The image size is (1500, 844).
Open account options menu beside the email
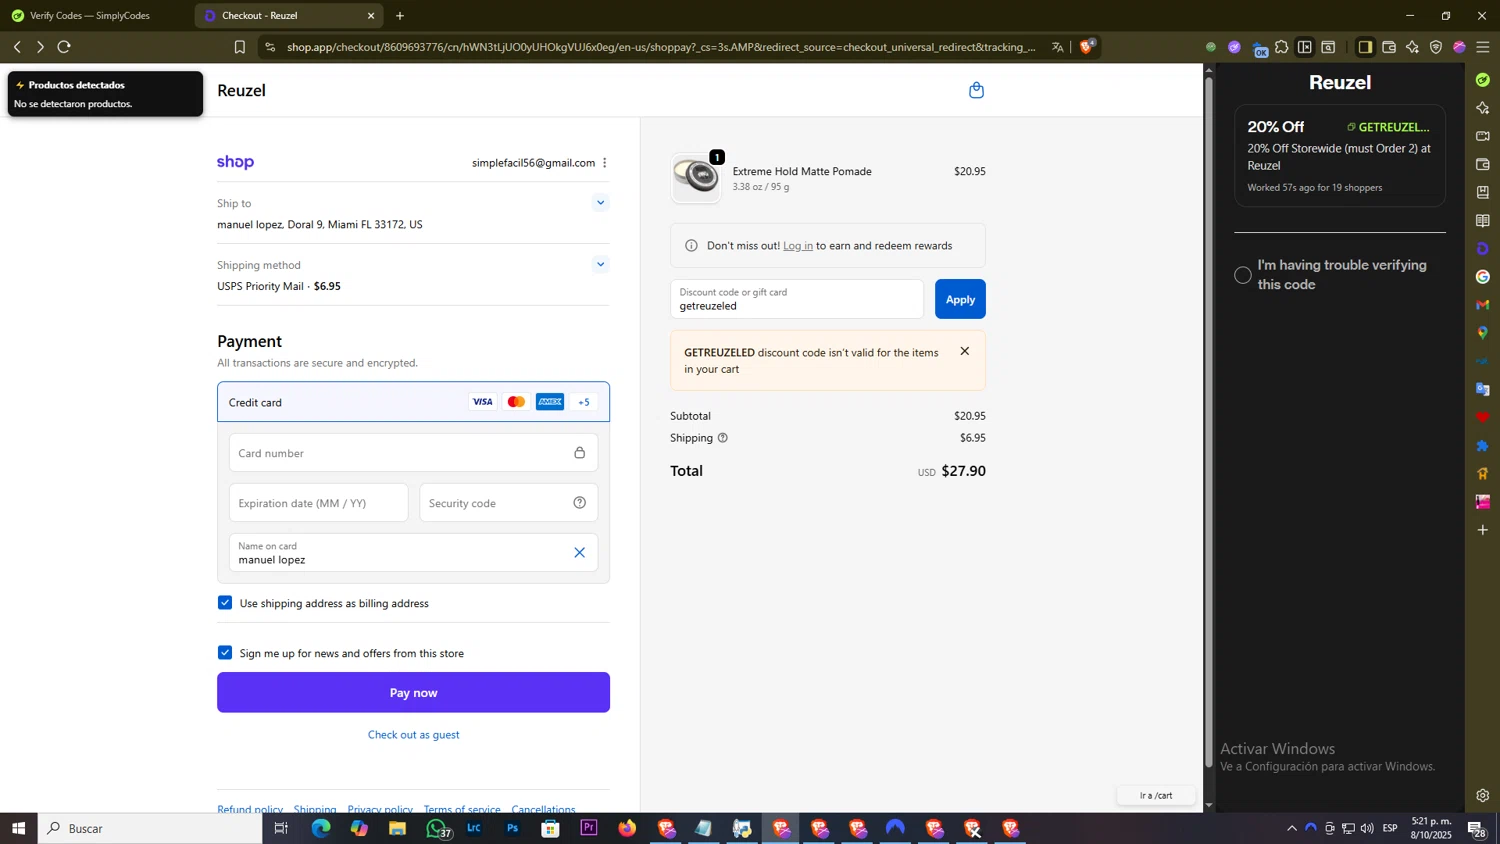coord(605,163)
